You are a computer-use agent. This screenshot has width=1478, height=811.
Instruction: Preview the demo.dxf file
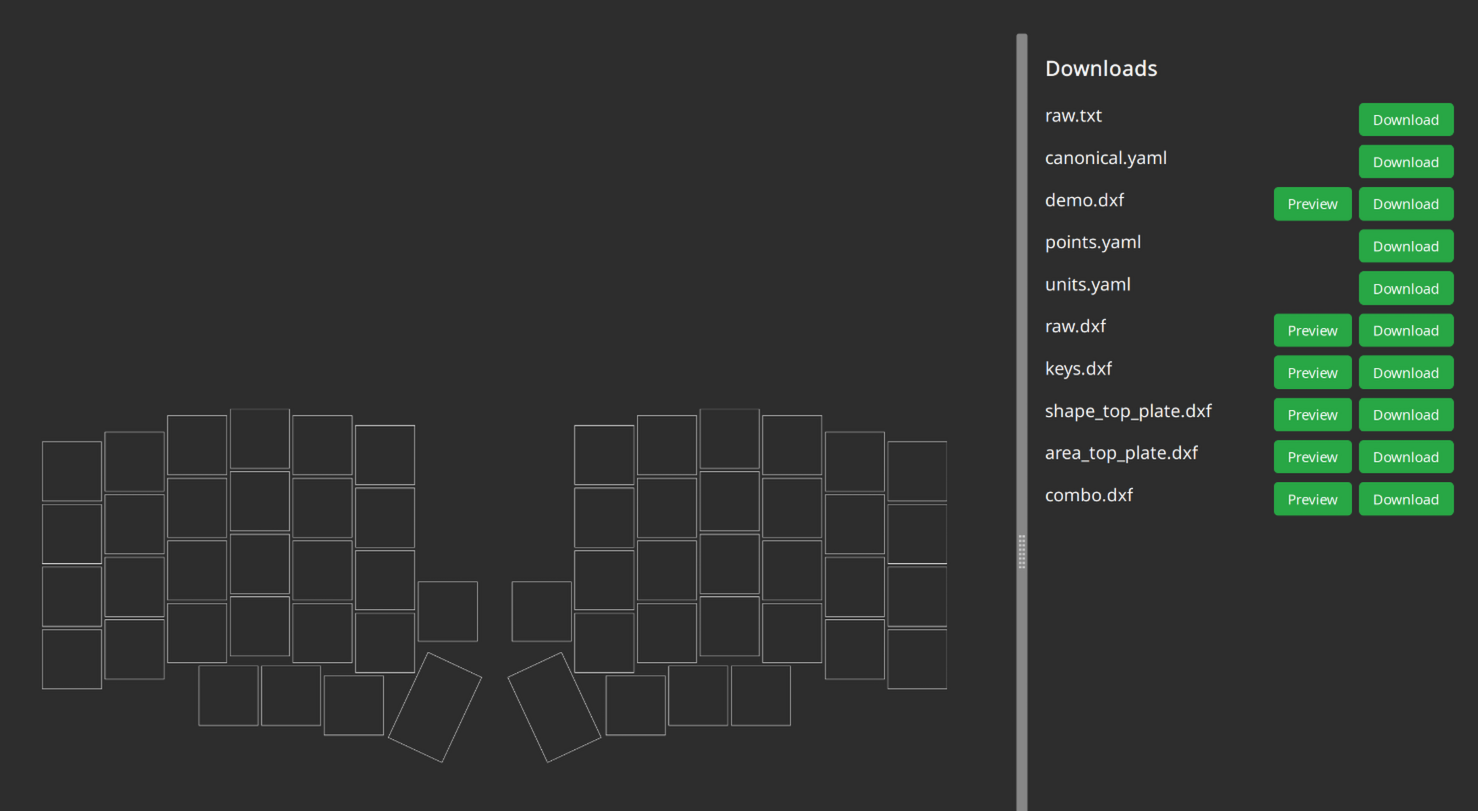pyautogui.click(x=1312, y=203)
